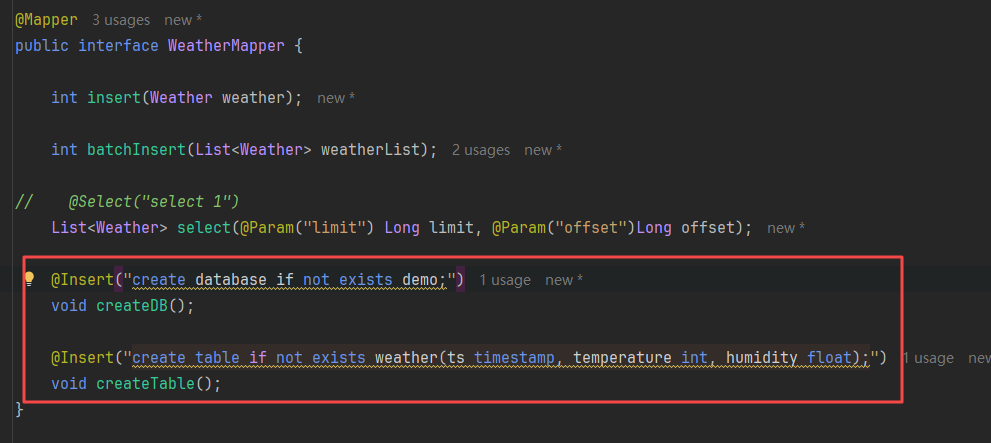Open the "3 usages" hint beside @Mapper
This screenshot has width=991, height=443.
click(x=121, y=19)
